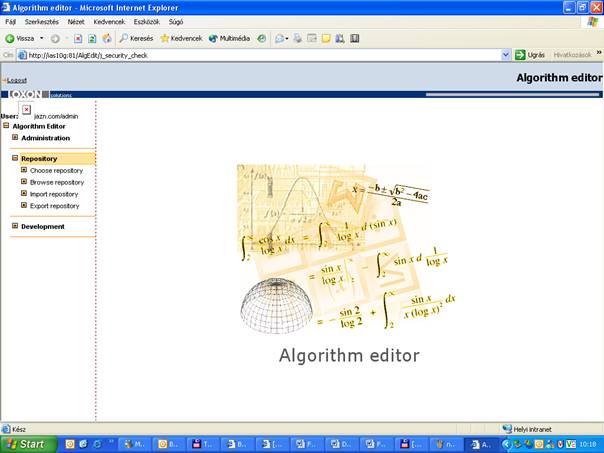604x453 pixels.
Task: Select the Development tree label
Action: tap(43, 226)
